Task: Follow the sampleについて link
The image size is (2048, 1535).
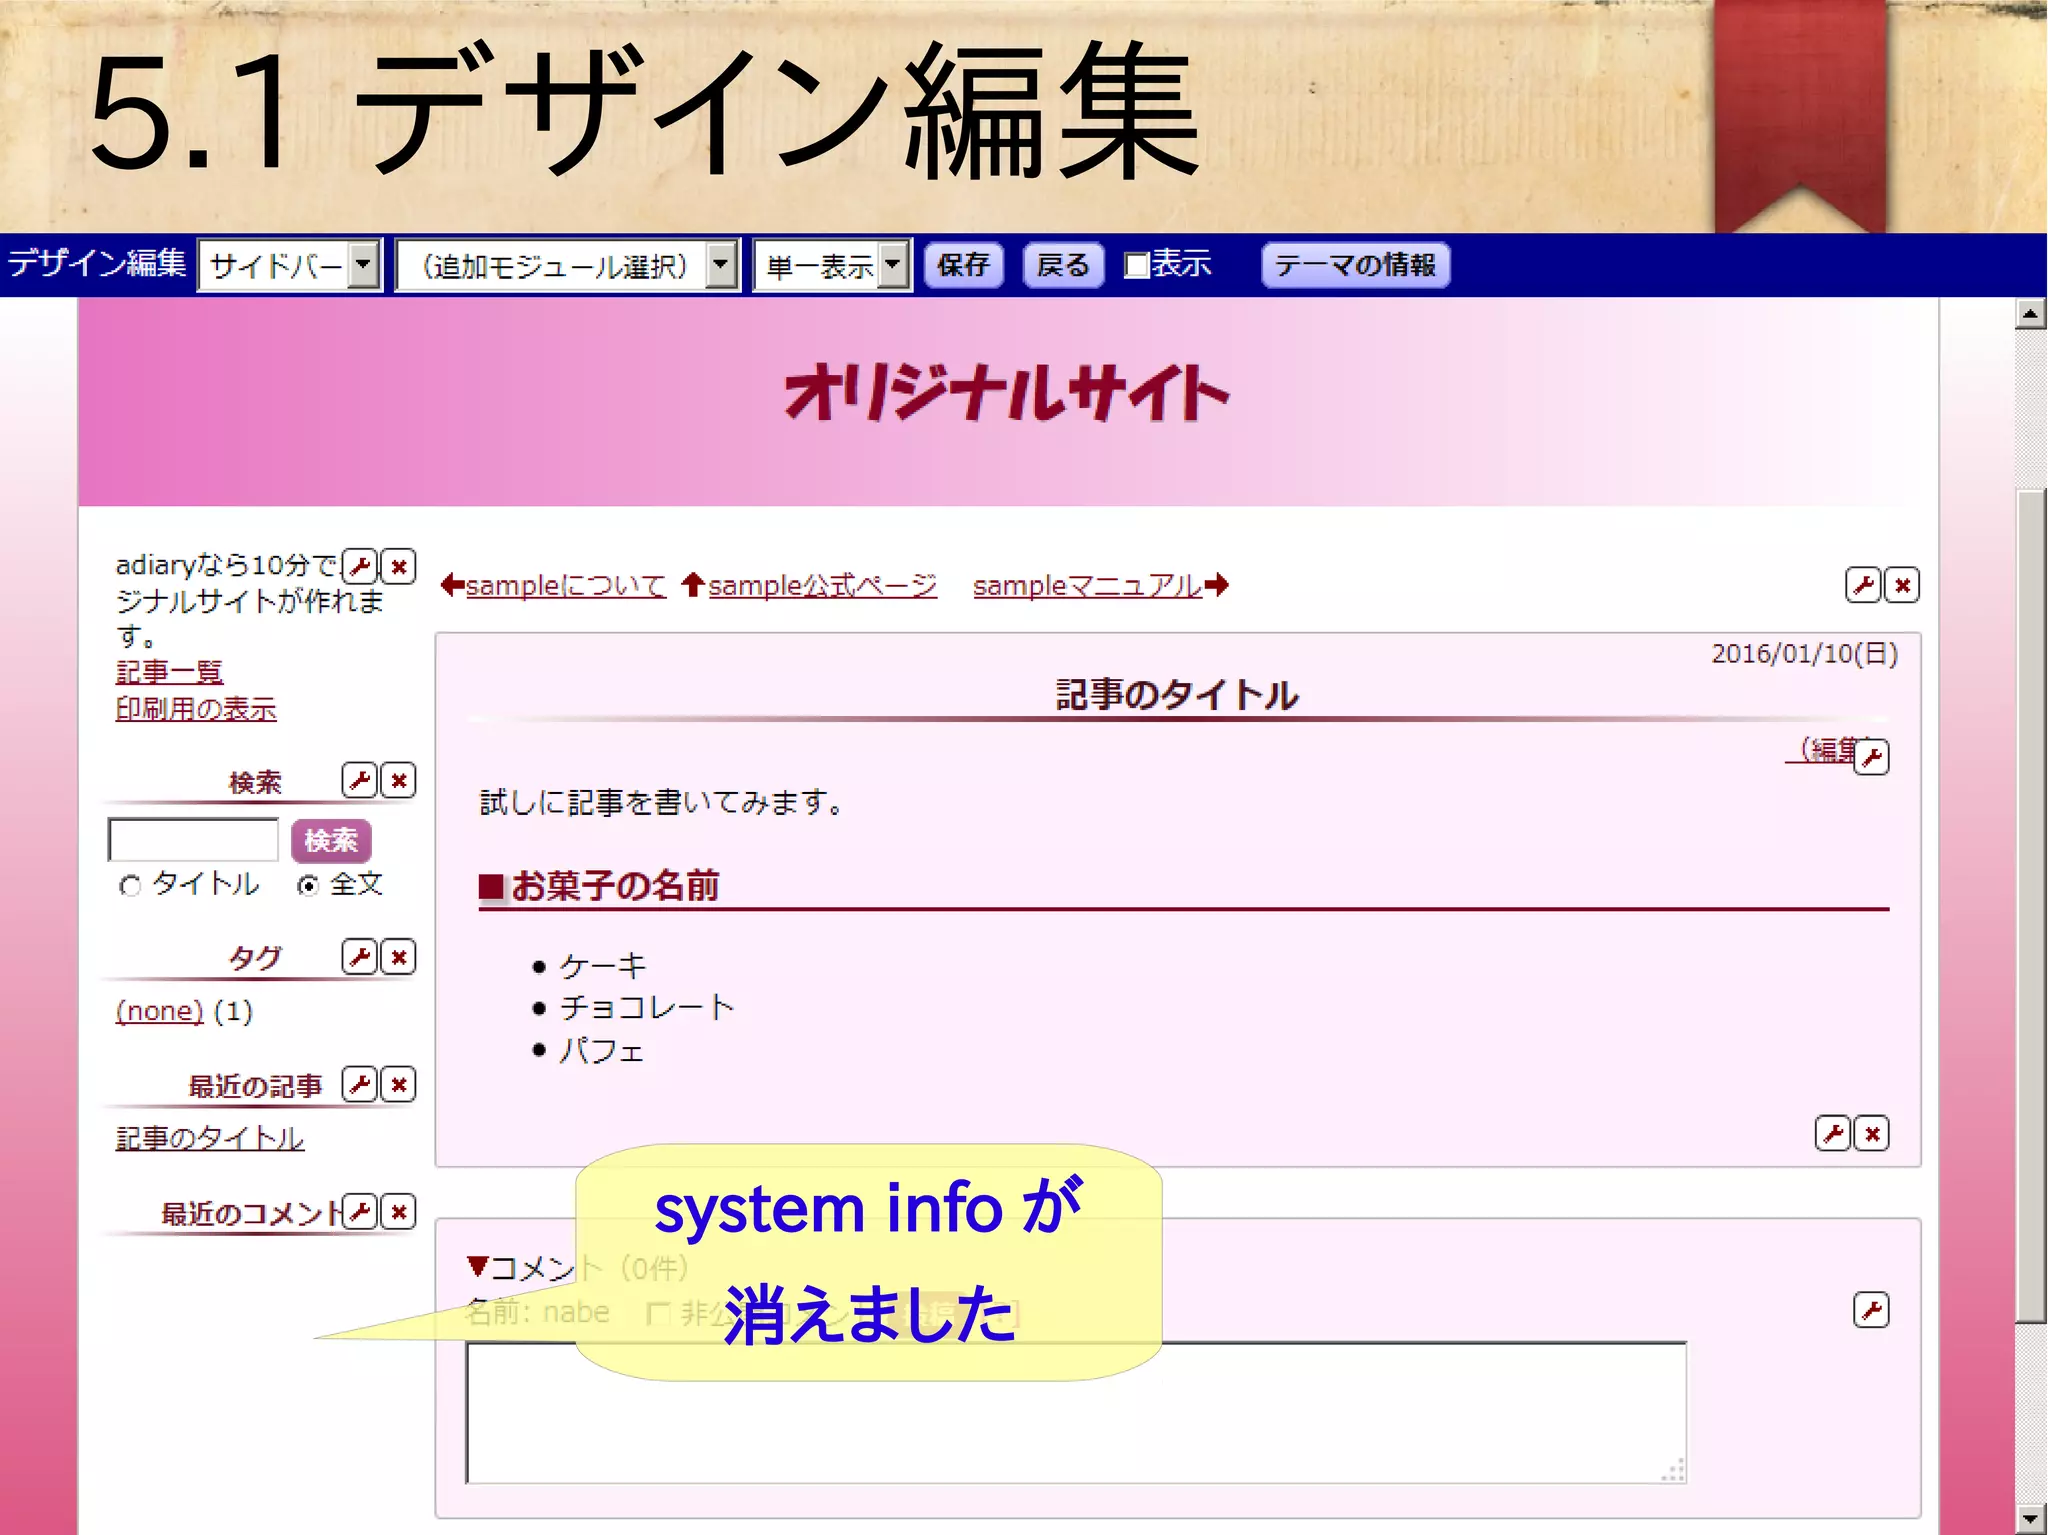Action: point(565,586)
